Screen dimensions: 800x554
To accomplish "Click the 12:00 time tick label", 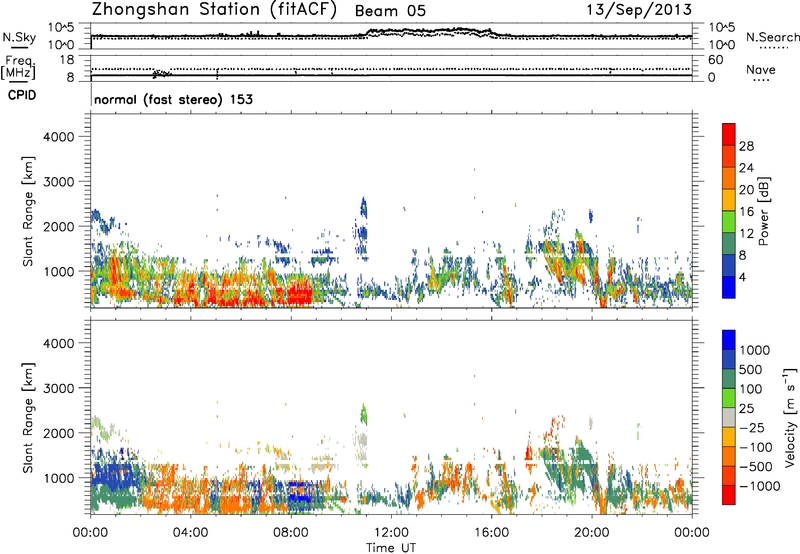I will click(x=391, y=533).
